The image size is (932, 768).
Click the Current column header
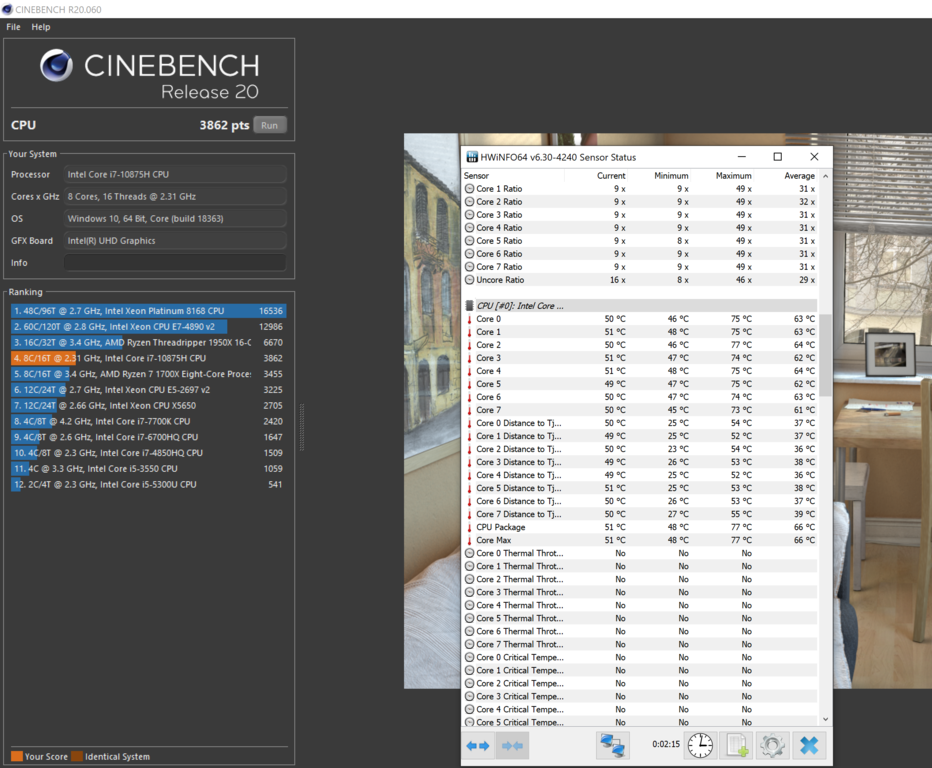[611, 176]
